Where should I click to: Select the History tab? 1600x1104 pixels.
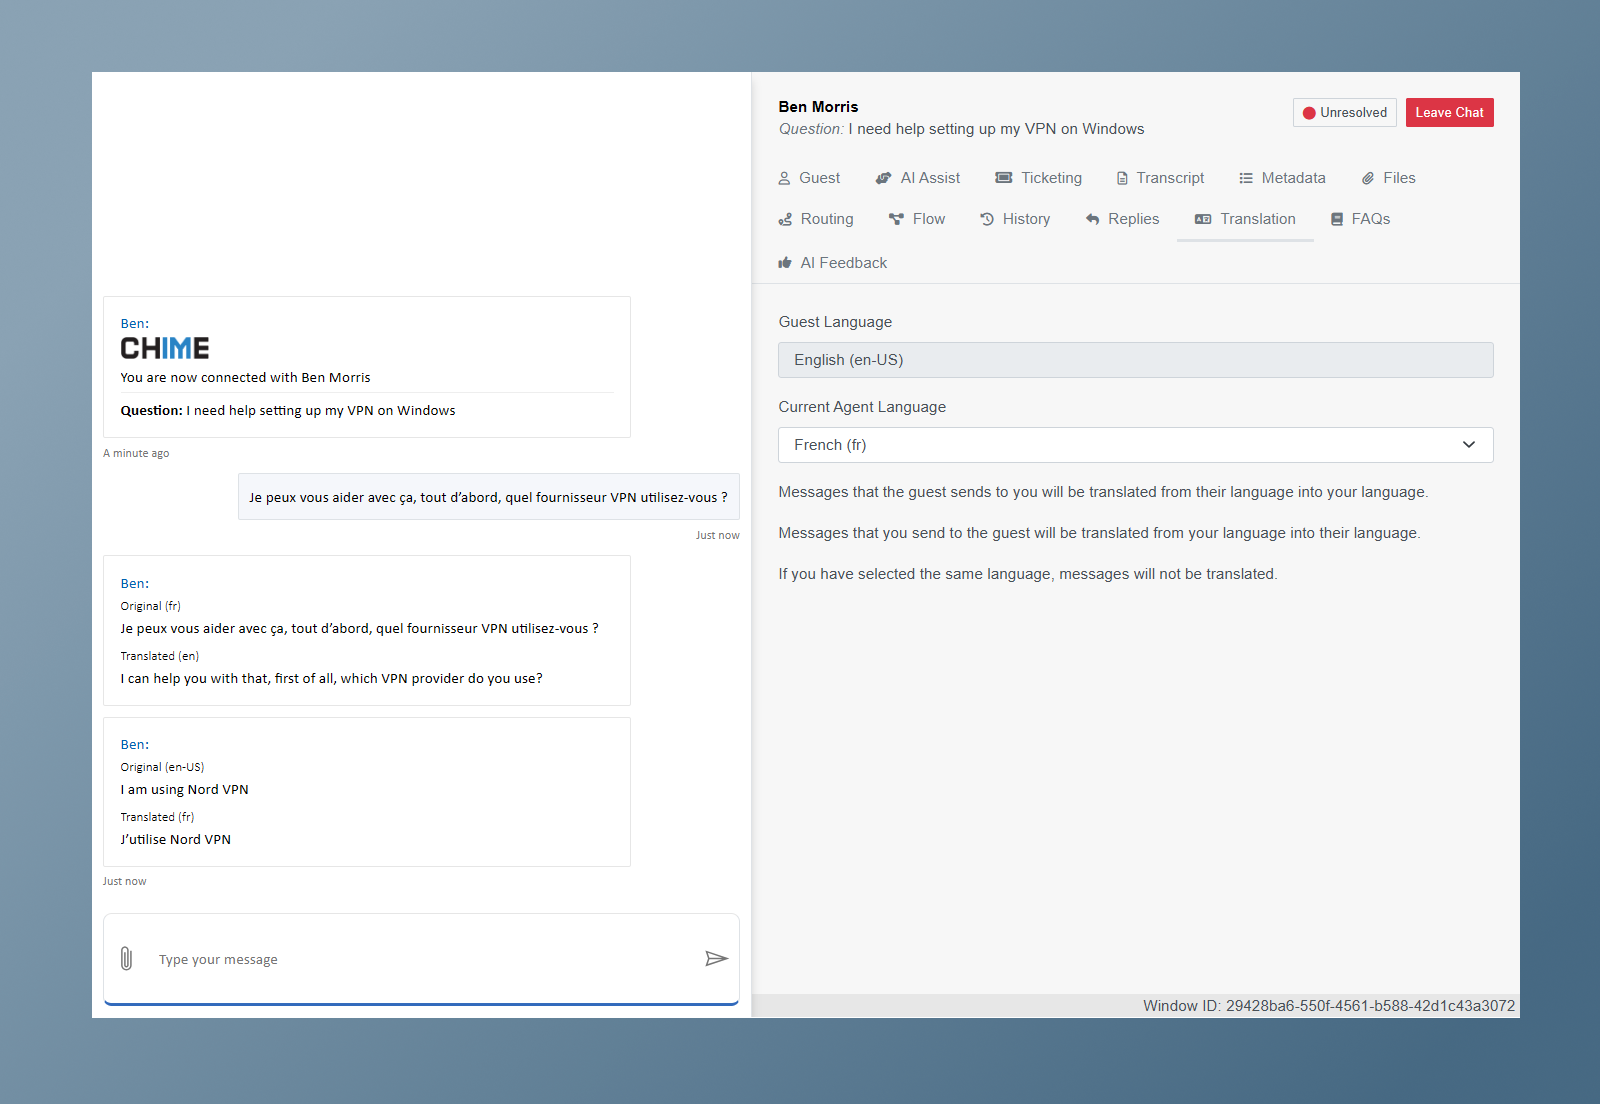(1015, 219)
